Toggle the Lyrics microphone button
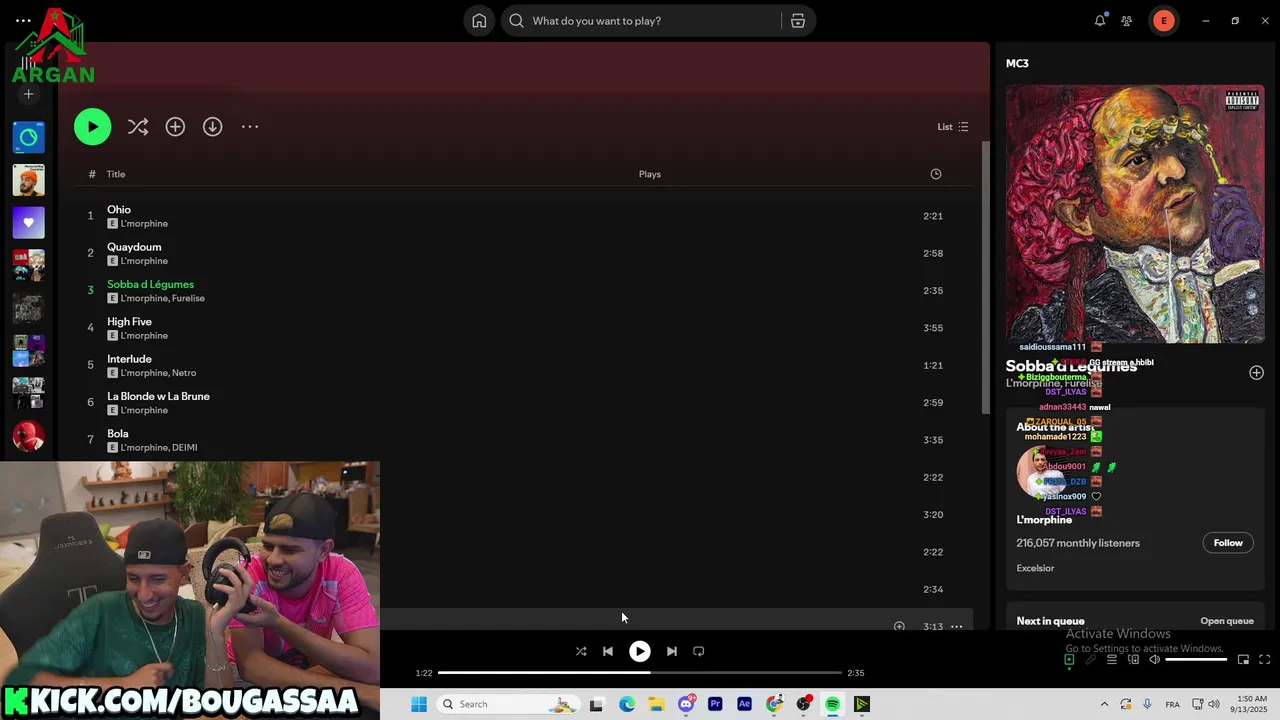1280x720 pixels. coord(1090,659)
